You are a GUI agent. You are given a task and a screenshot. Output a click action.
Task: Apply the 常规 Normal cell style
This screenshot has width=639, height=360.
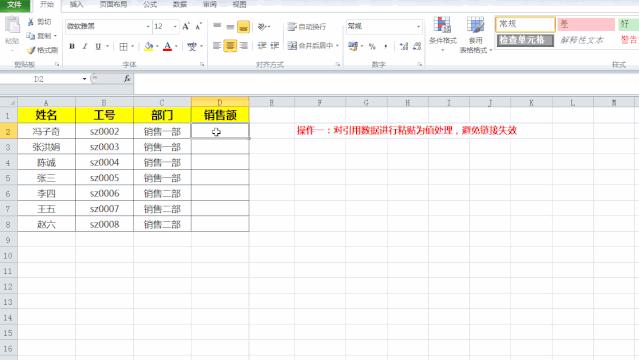click(x=525, y=24)
